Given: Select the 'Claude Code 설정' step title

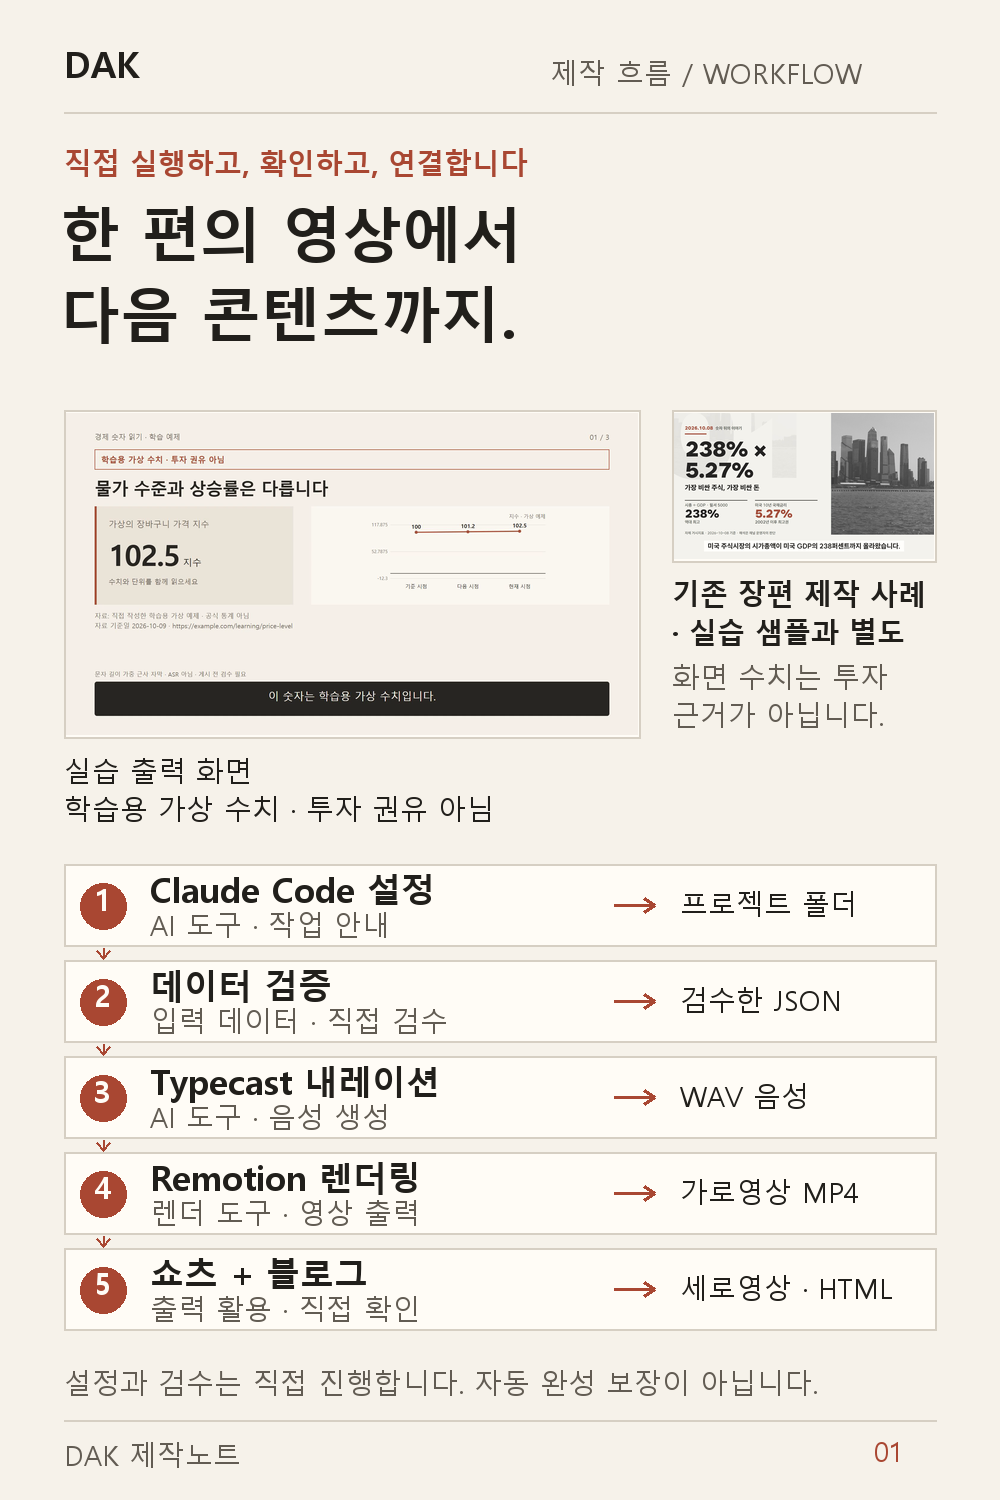Looking at the screenshot, I should tap(291, 890).
